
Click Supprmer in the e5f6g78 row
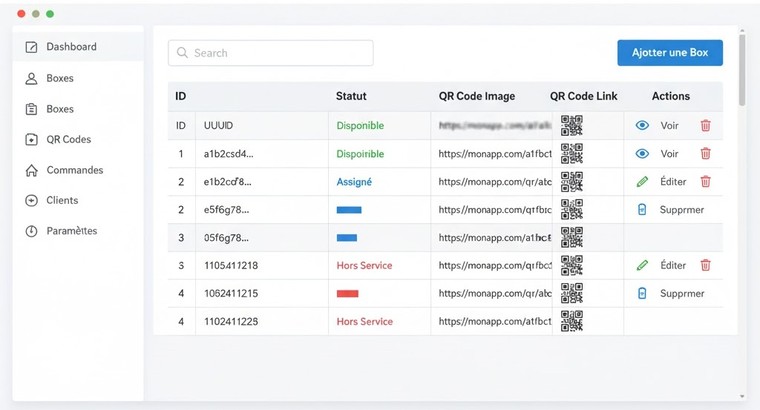pos(681,210)
